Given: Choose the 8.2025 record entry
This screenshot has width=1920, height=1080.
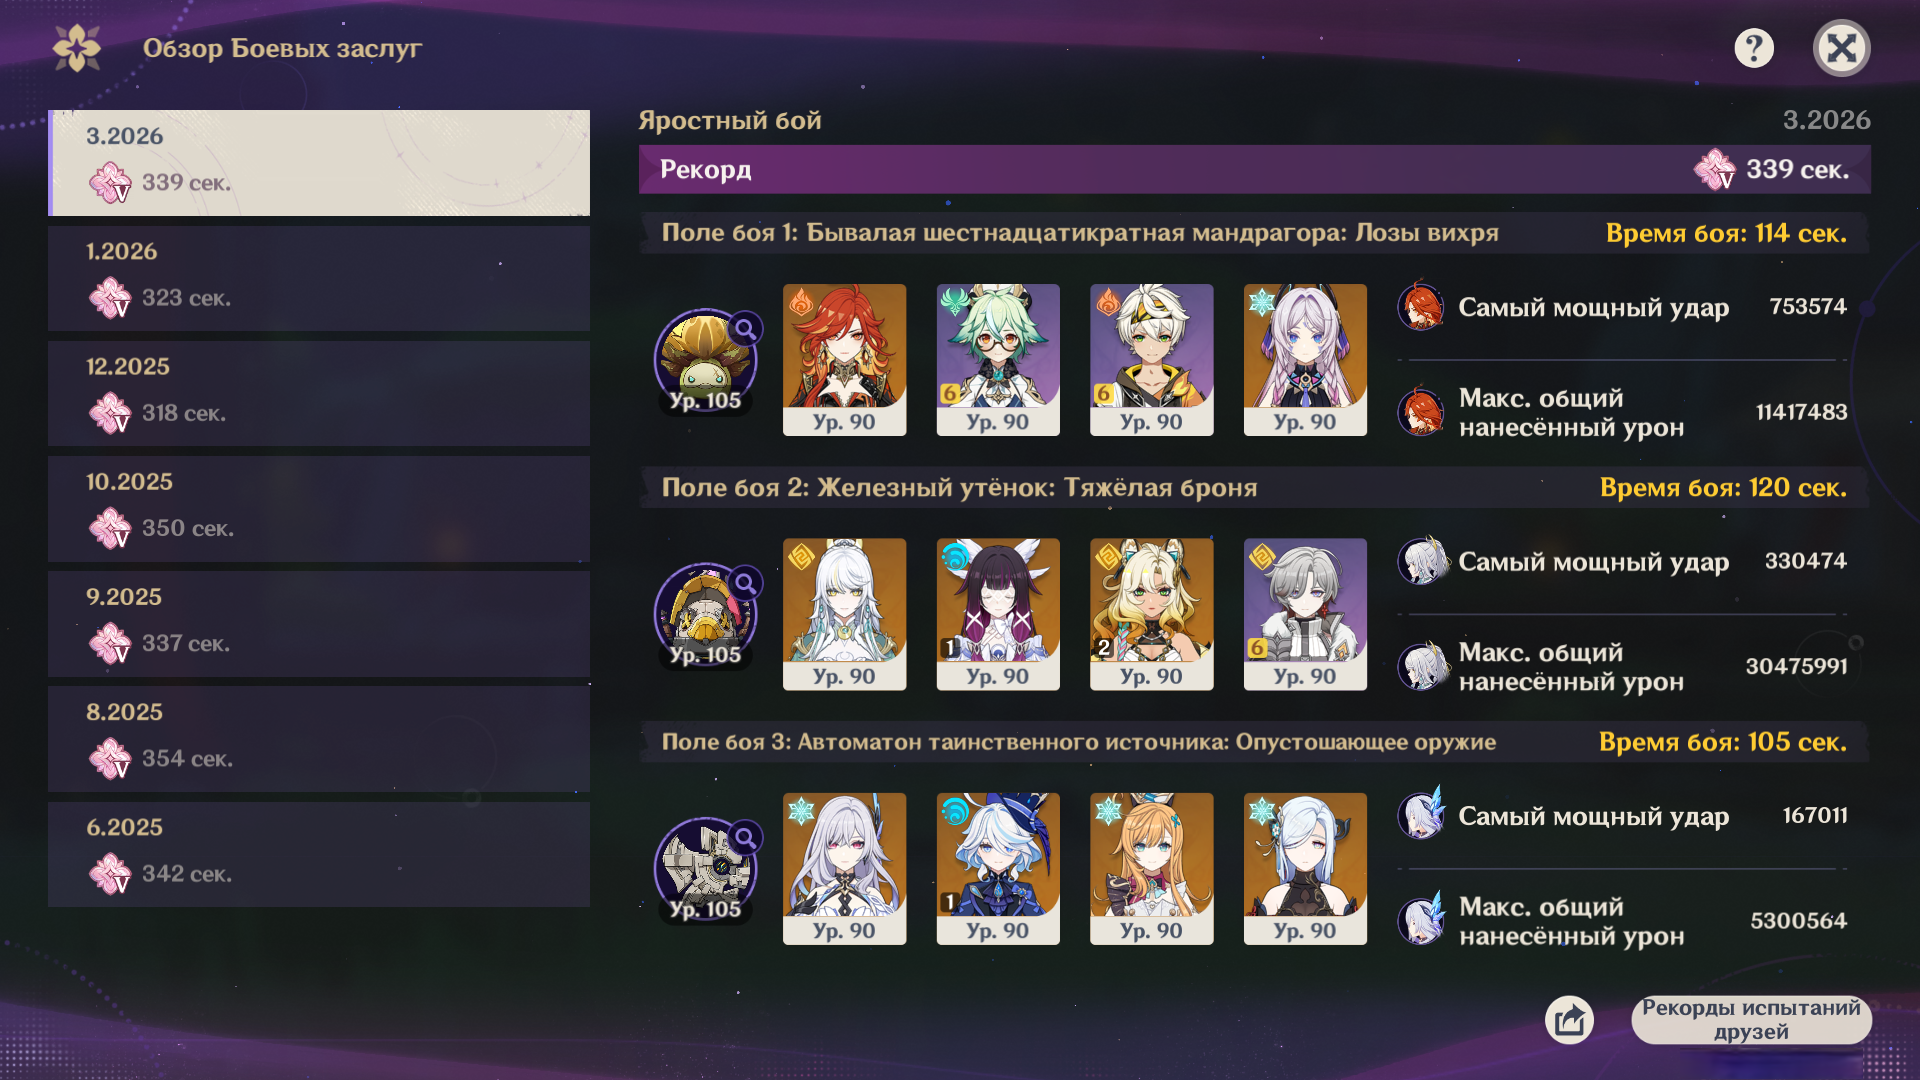Looking at the screenshot, I should coord(319,739).
